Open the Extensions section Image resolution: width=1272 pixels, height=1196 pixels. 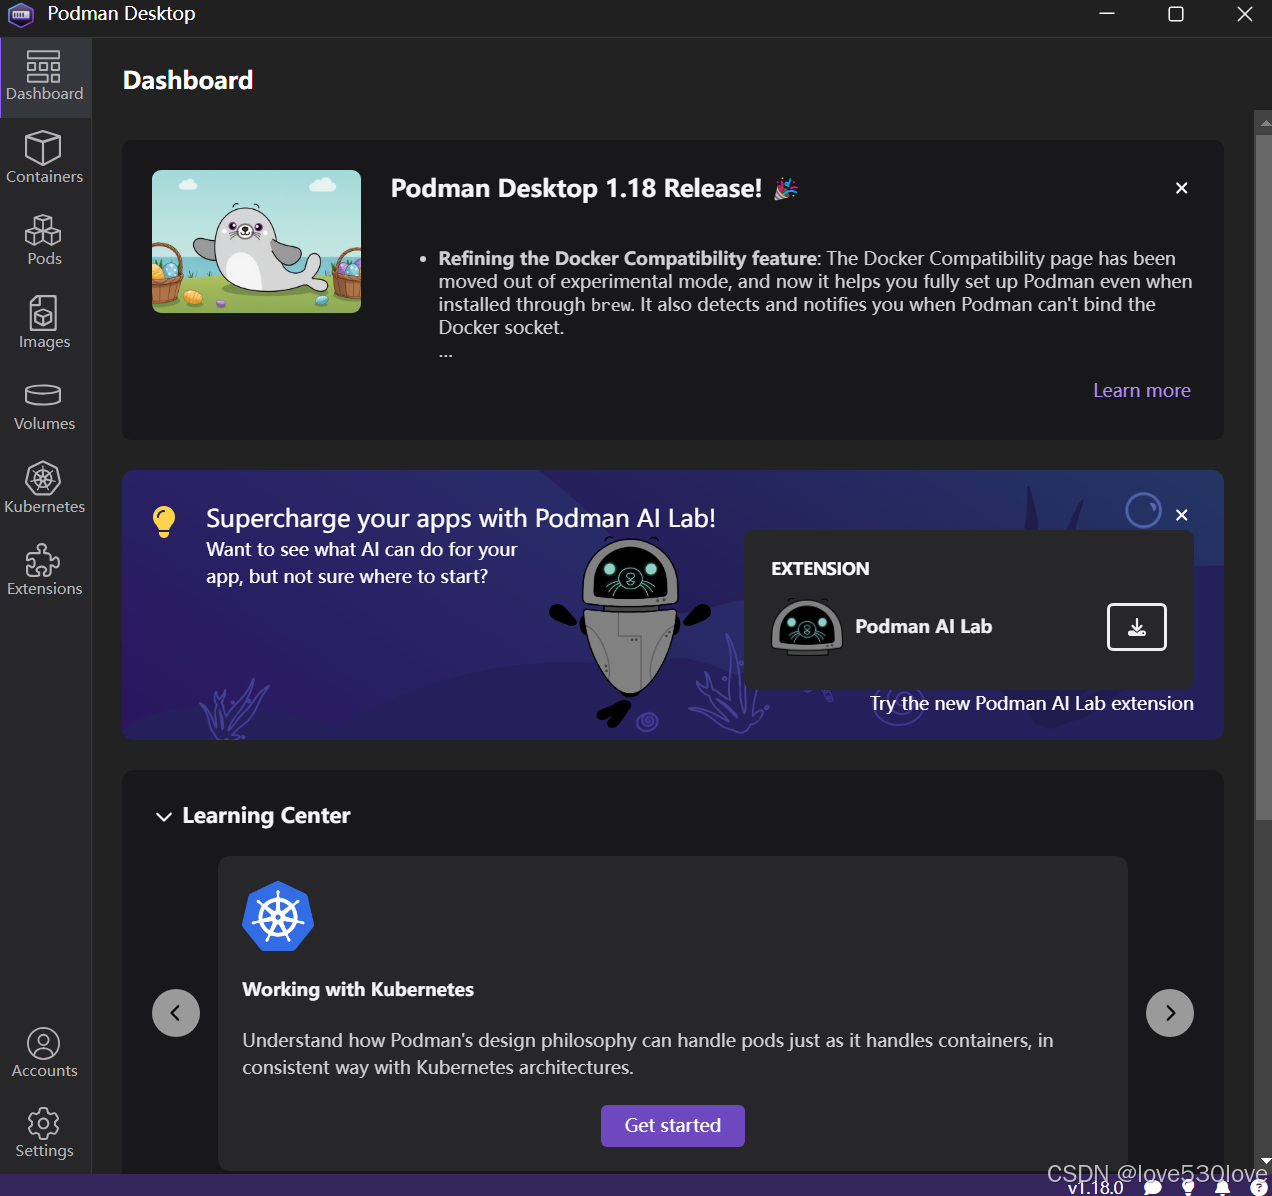[45, 570]
